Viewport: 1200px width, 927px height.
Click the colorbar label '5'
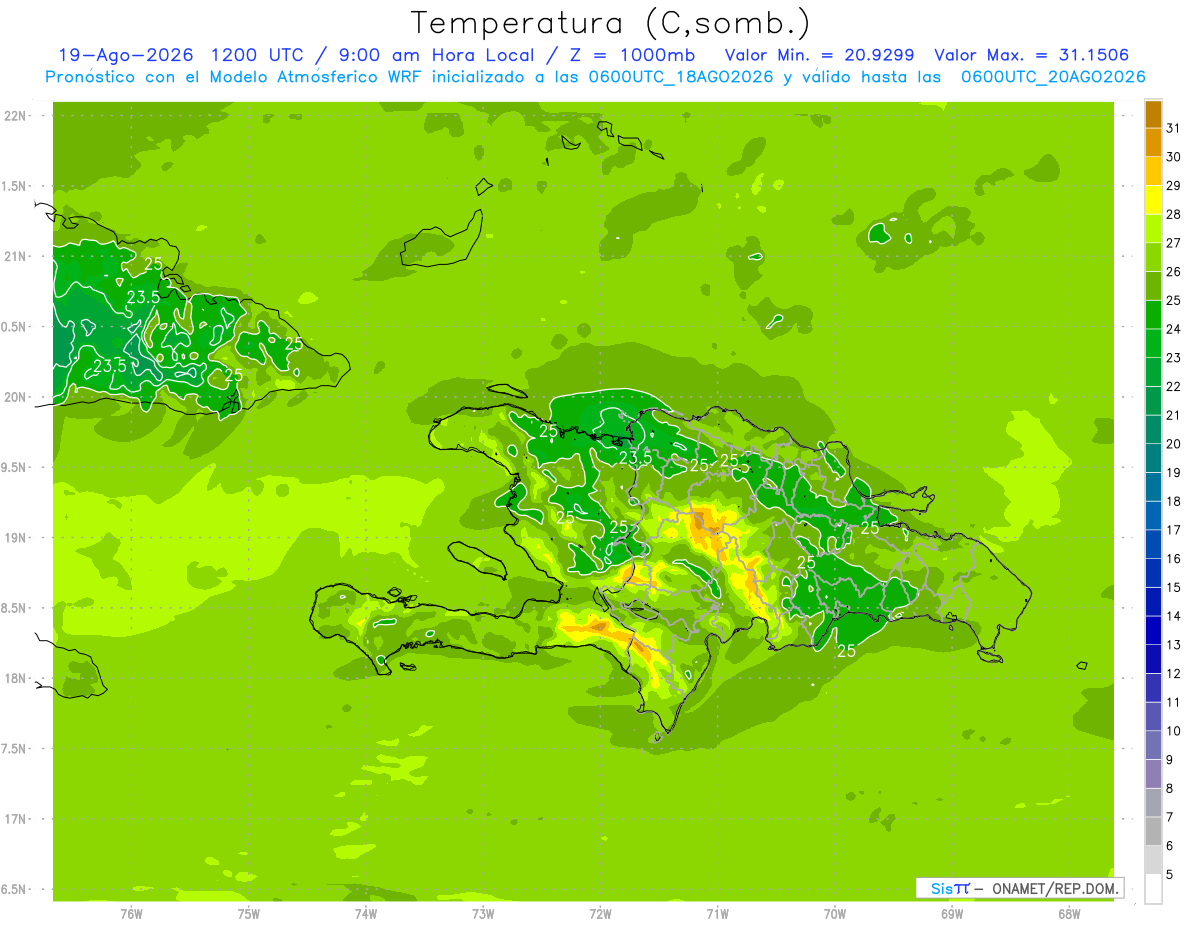[1170, 875]
